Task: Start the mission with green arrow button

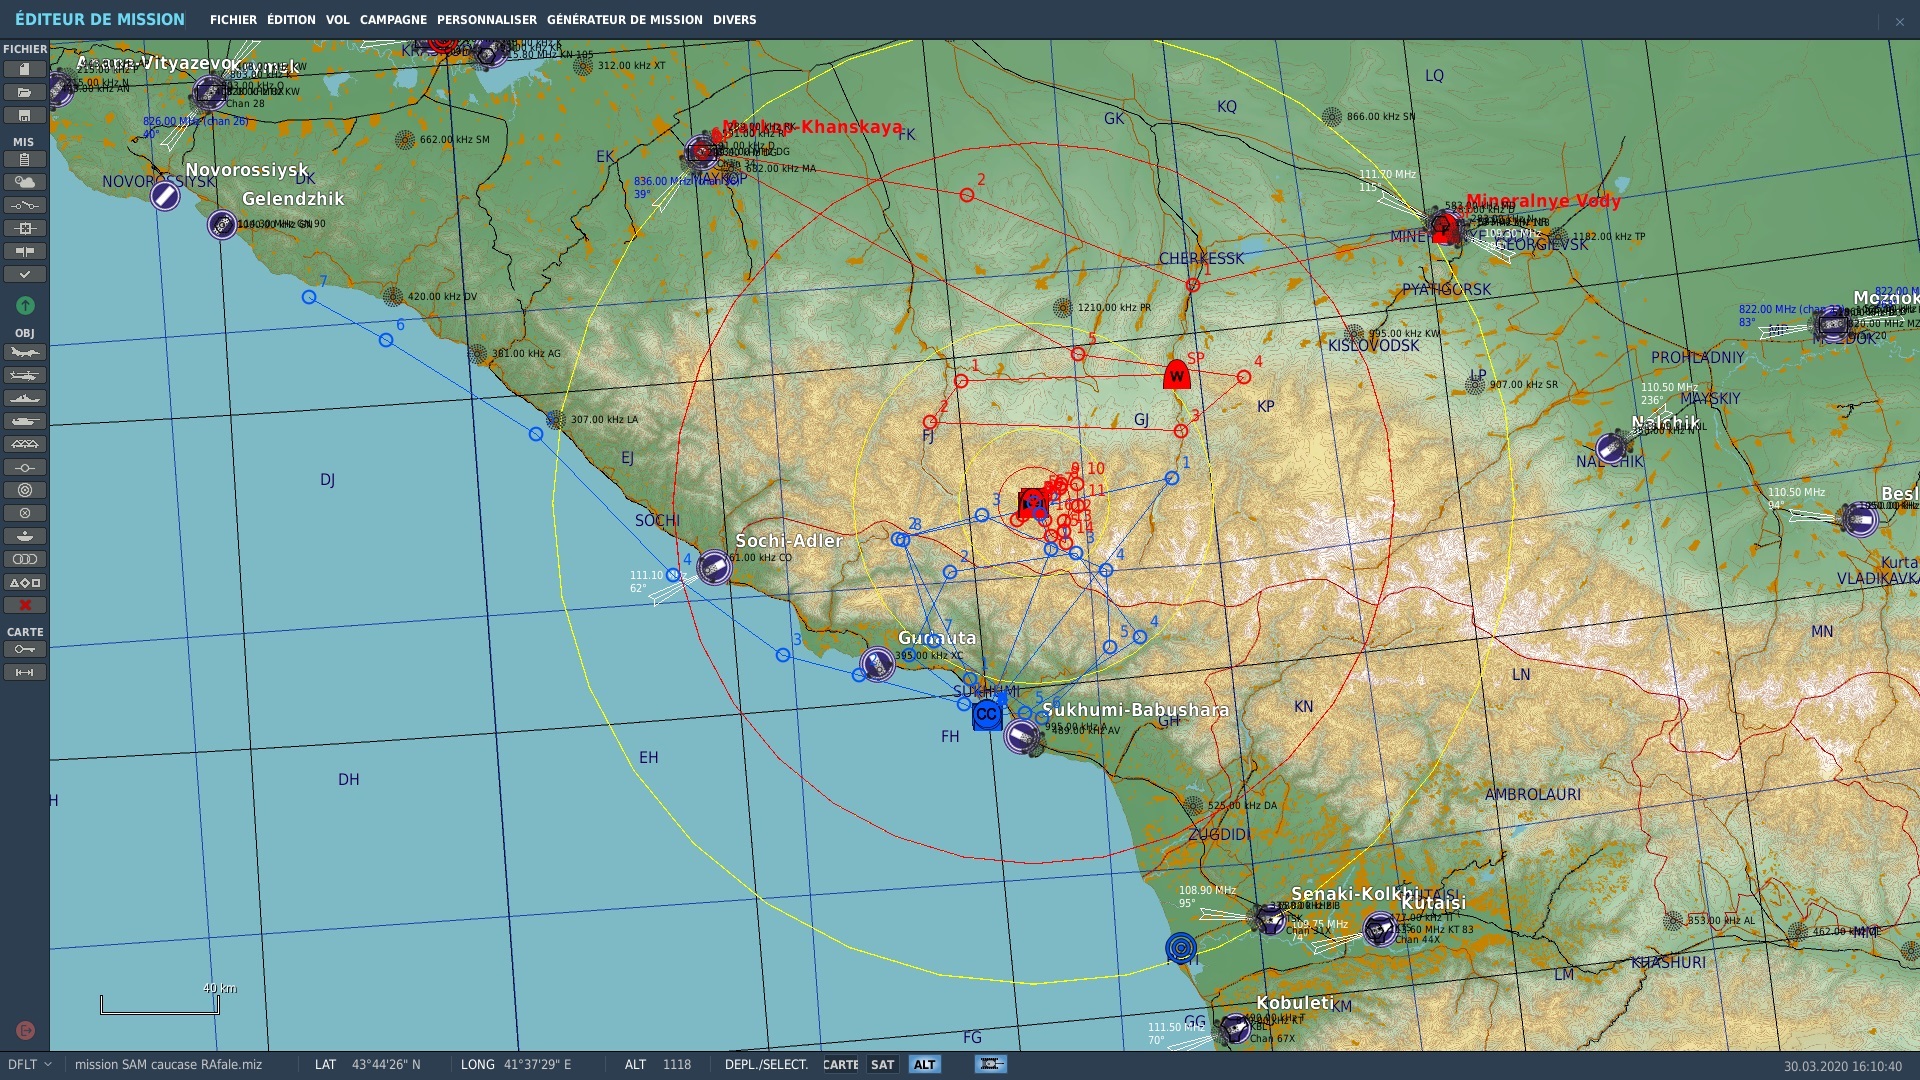Action: coord(25,305)
